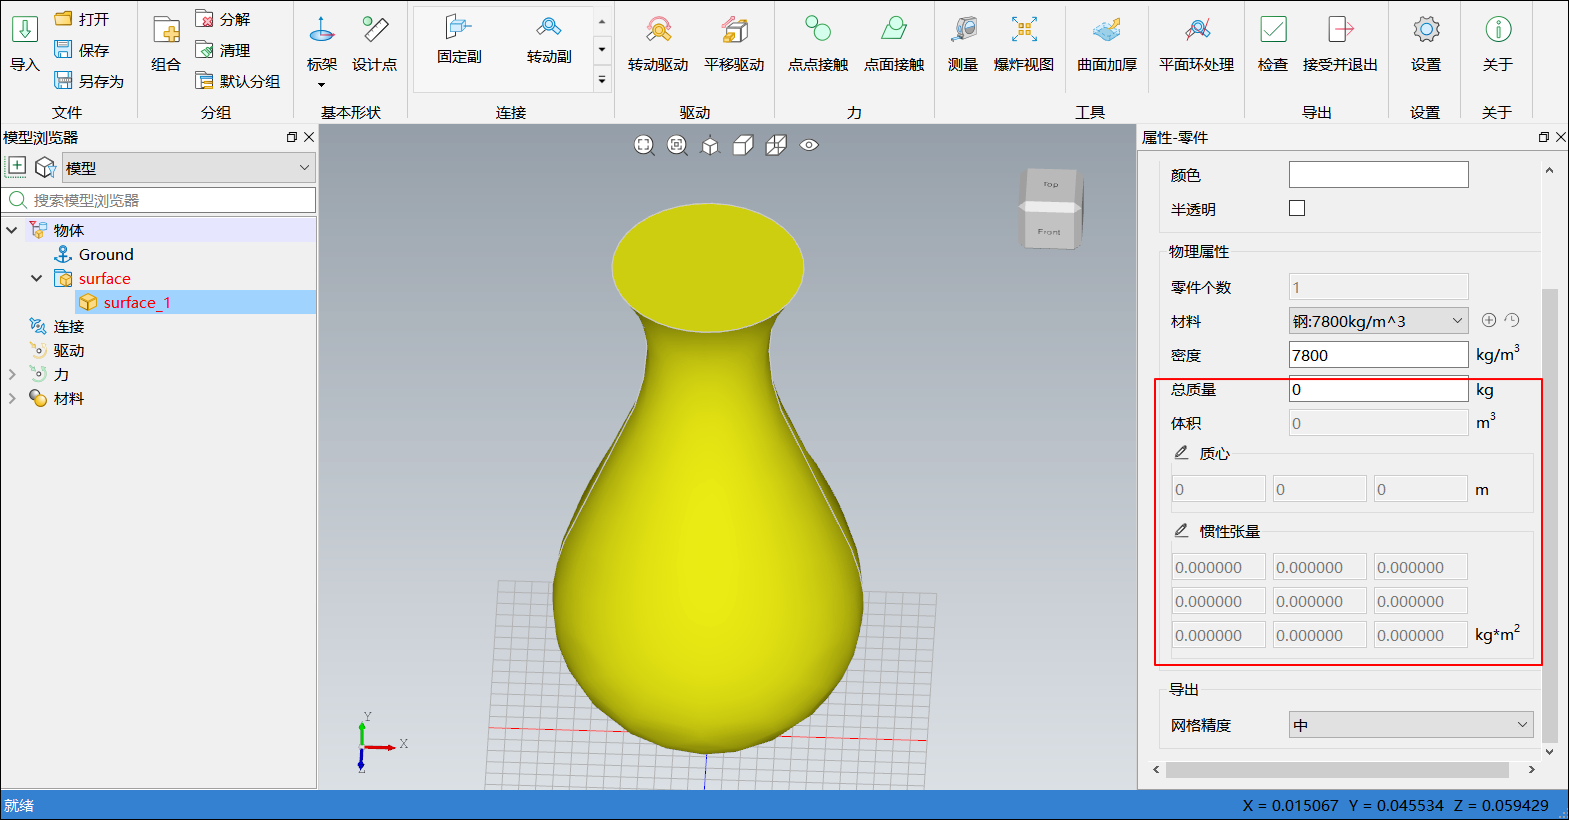Click the joint gallery down arrow

602,48
